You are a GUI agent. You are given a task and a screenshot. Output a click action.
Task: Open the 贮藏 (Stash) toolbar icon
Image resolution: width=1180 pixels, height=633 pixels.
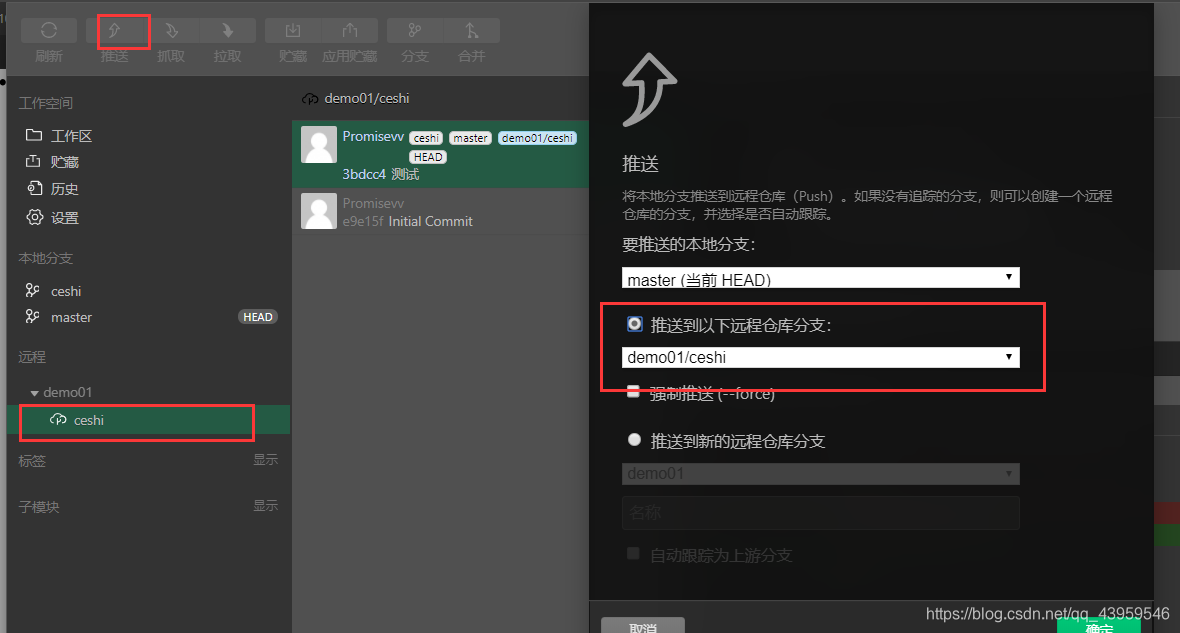(292, 29)
